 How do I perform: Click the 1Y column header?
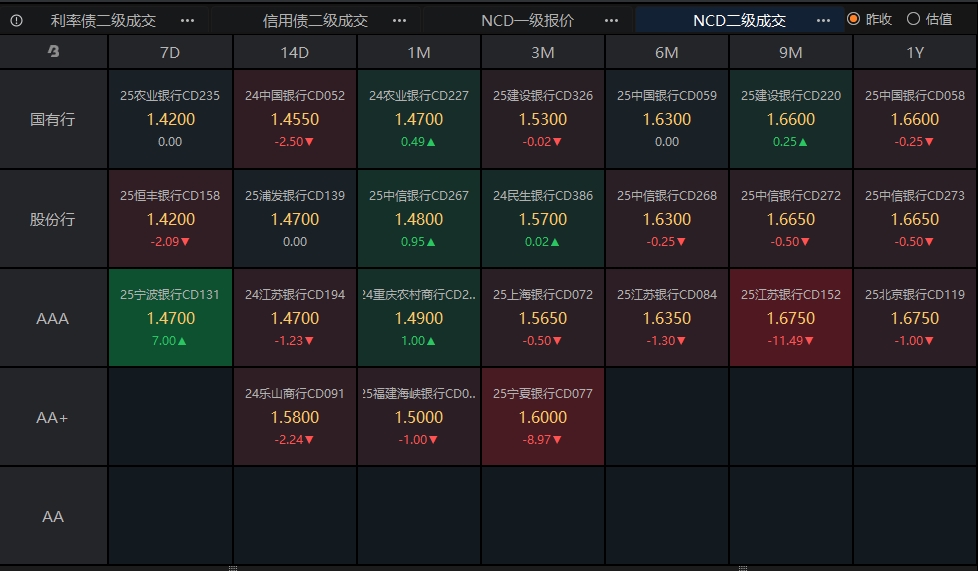(x=915, y=52)
